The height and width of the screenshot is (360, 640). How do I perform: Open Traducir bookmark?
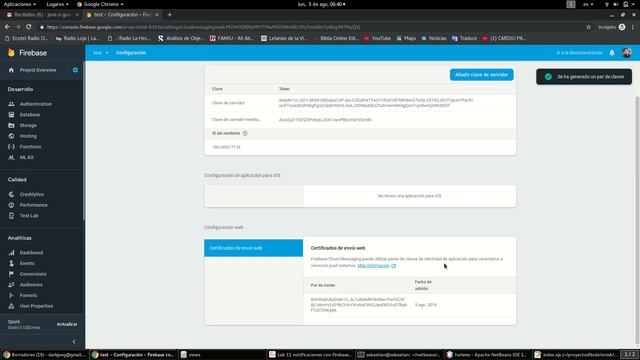click(464, 38)
